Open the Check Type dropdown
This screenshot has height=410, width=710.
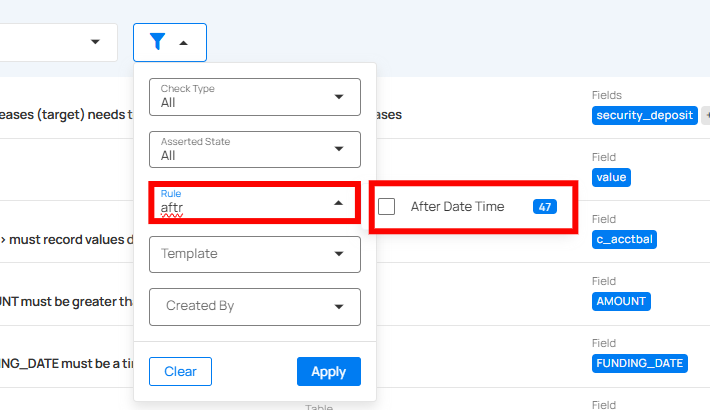[254, 96]
